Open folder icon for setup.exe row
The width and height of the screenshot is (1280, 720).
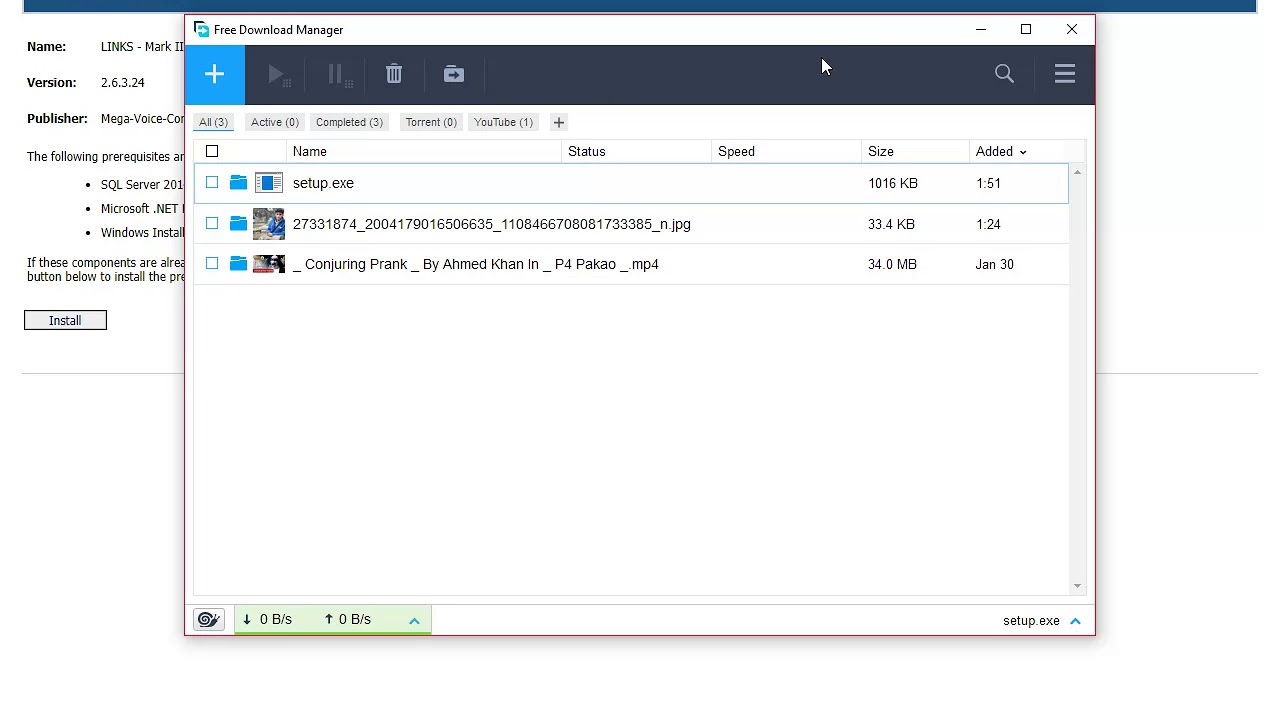(x=238, y=183)
